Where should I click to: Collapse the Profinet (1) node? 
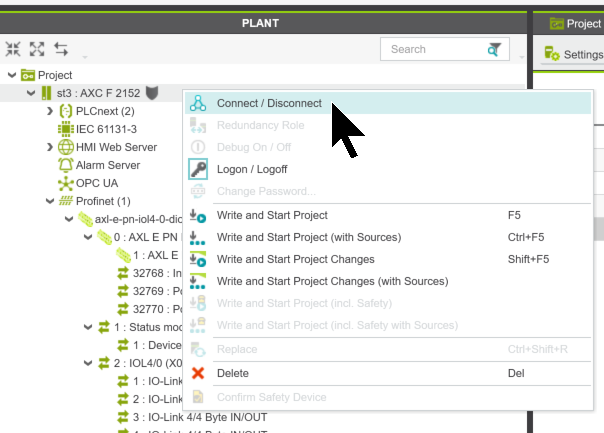pos(49,201)
